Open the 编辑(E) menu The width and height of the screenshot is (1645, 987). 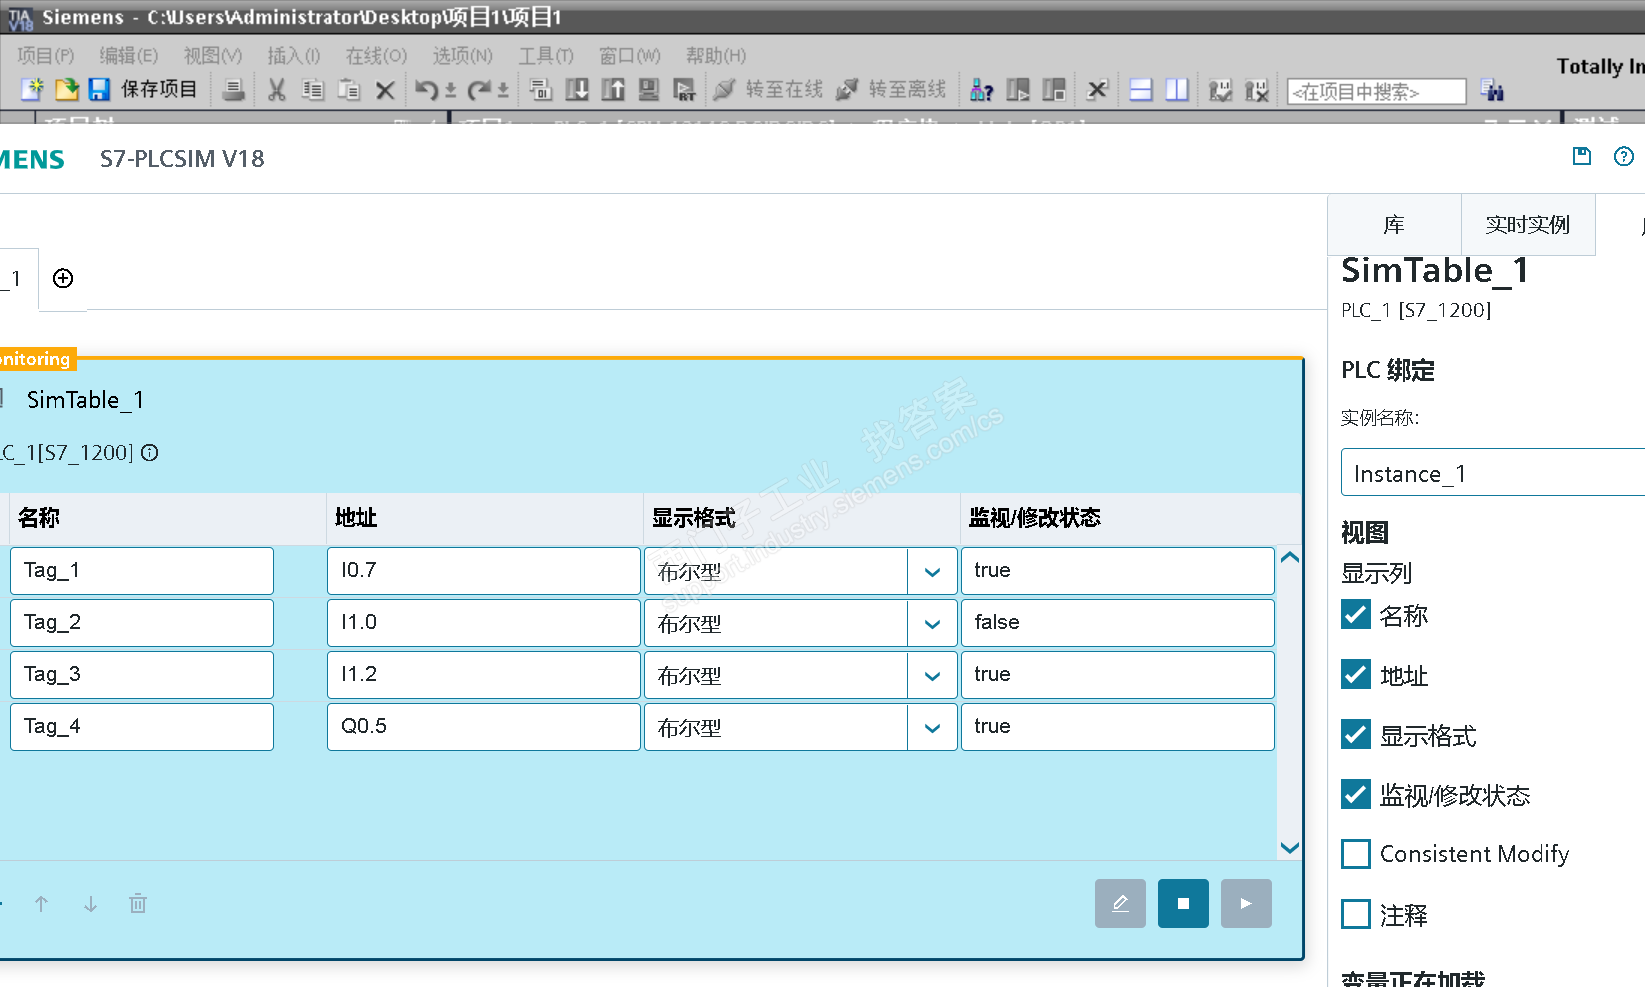click(129, 56)
